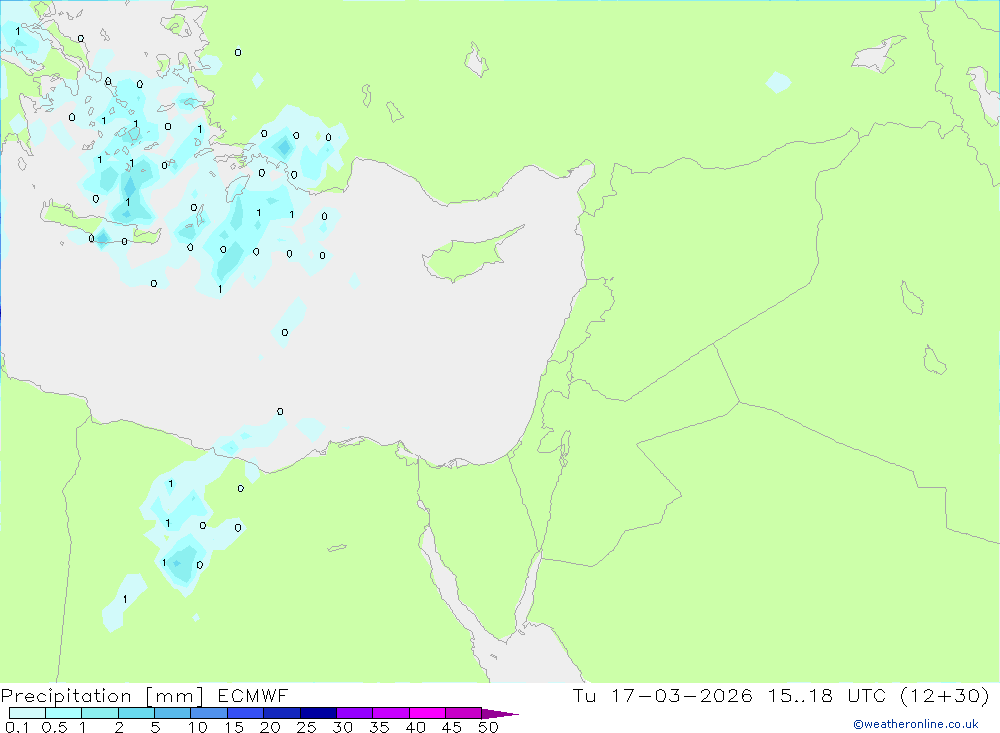This screenshot has width=1000, height=733.
Task: Click the '25' legend scale value
Action: 306,727
